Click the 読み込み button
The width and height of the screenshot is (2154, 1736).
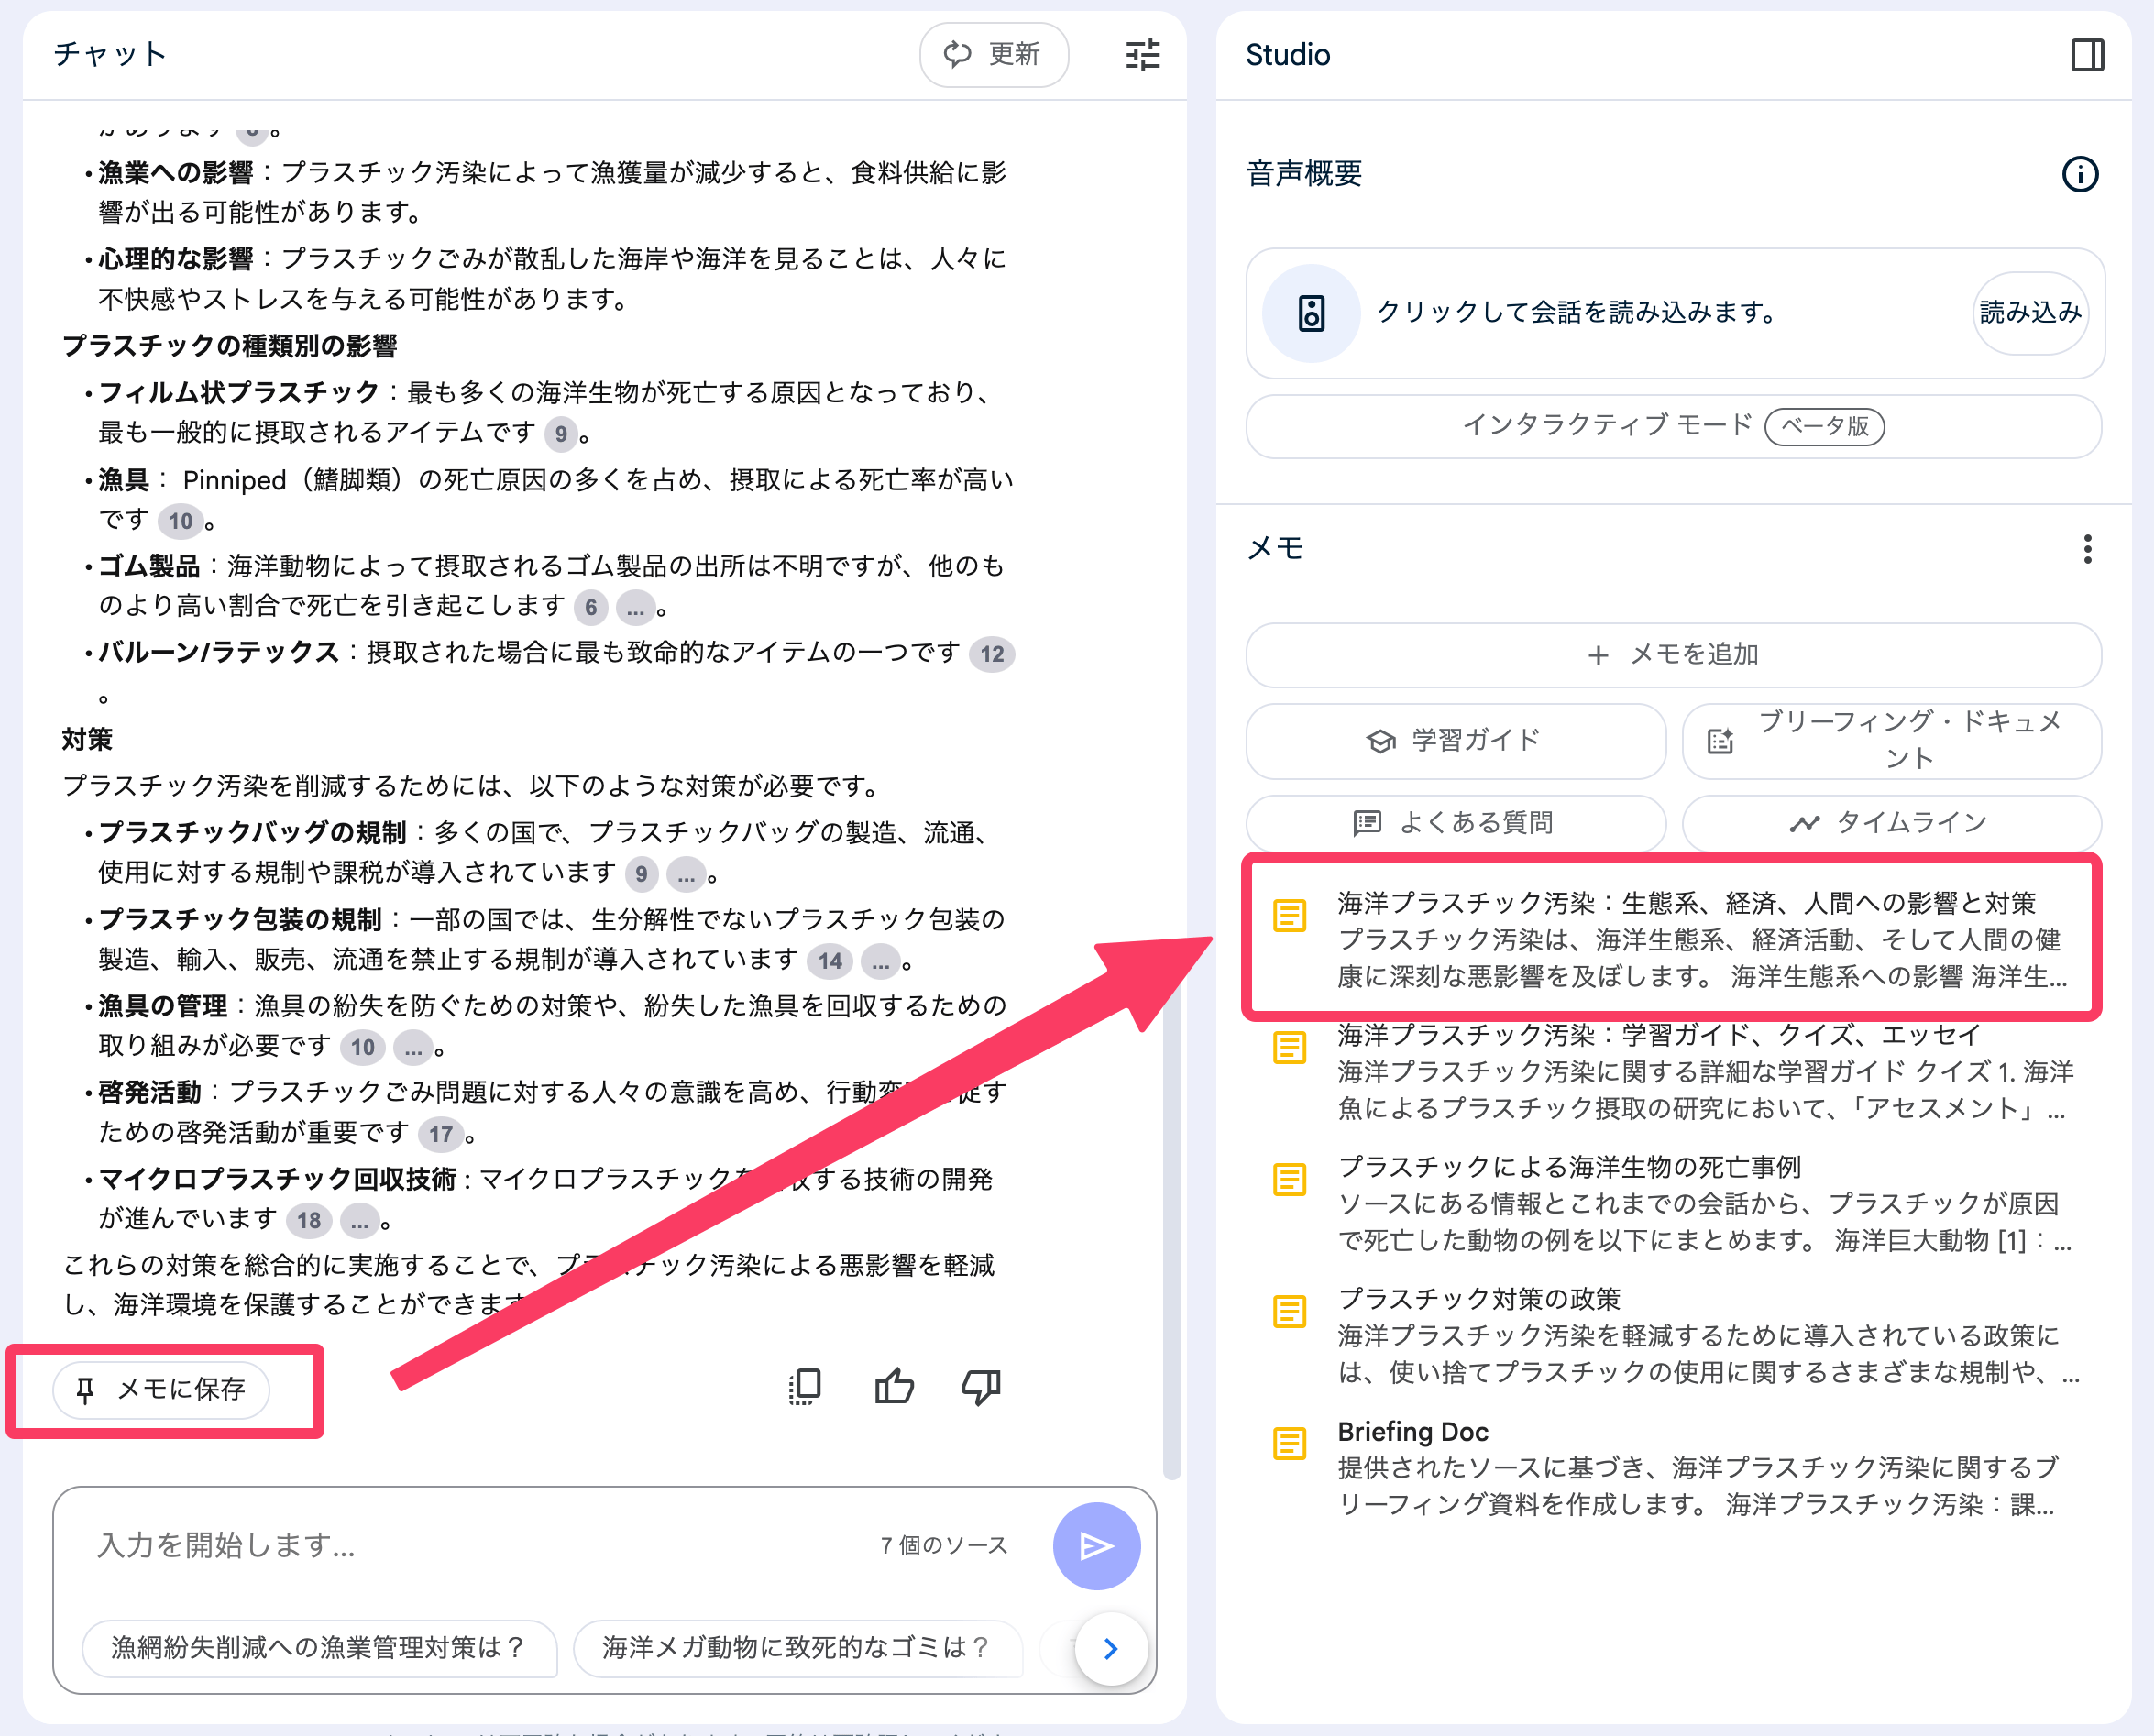(x=2029, y=313)
